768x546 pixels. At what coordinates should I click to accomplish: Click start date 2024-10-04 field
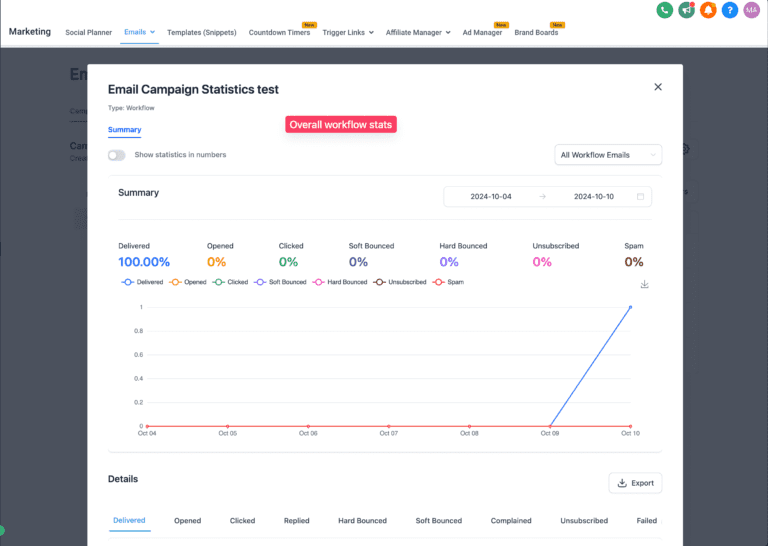point(491,196)
